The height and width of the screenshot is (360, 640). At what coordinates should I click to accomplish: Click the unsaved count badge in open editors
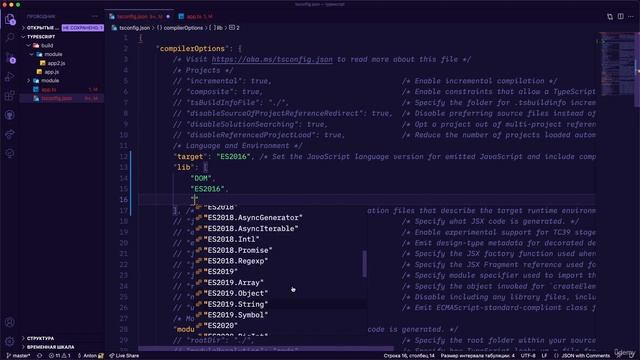(x=83, y=28)
